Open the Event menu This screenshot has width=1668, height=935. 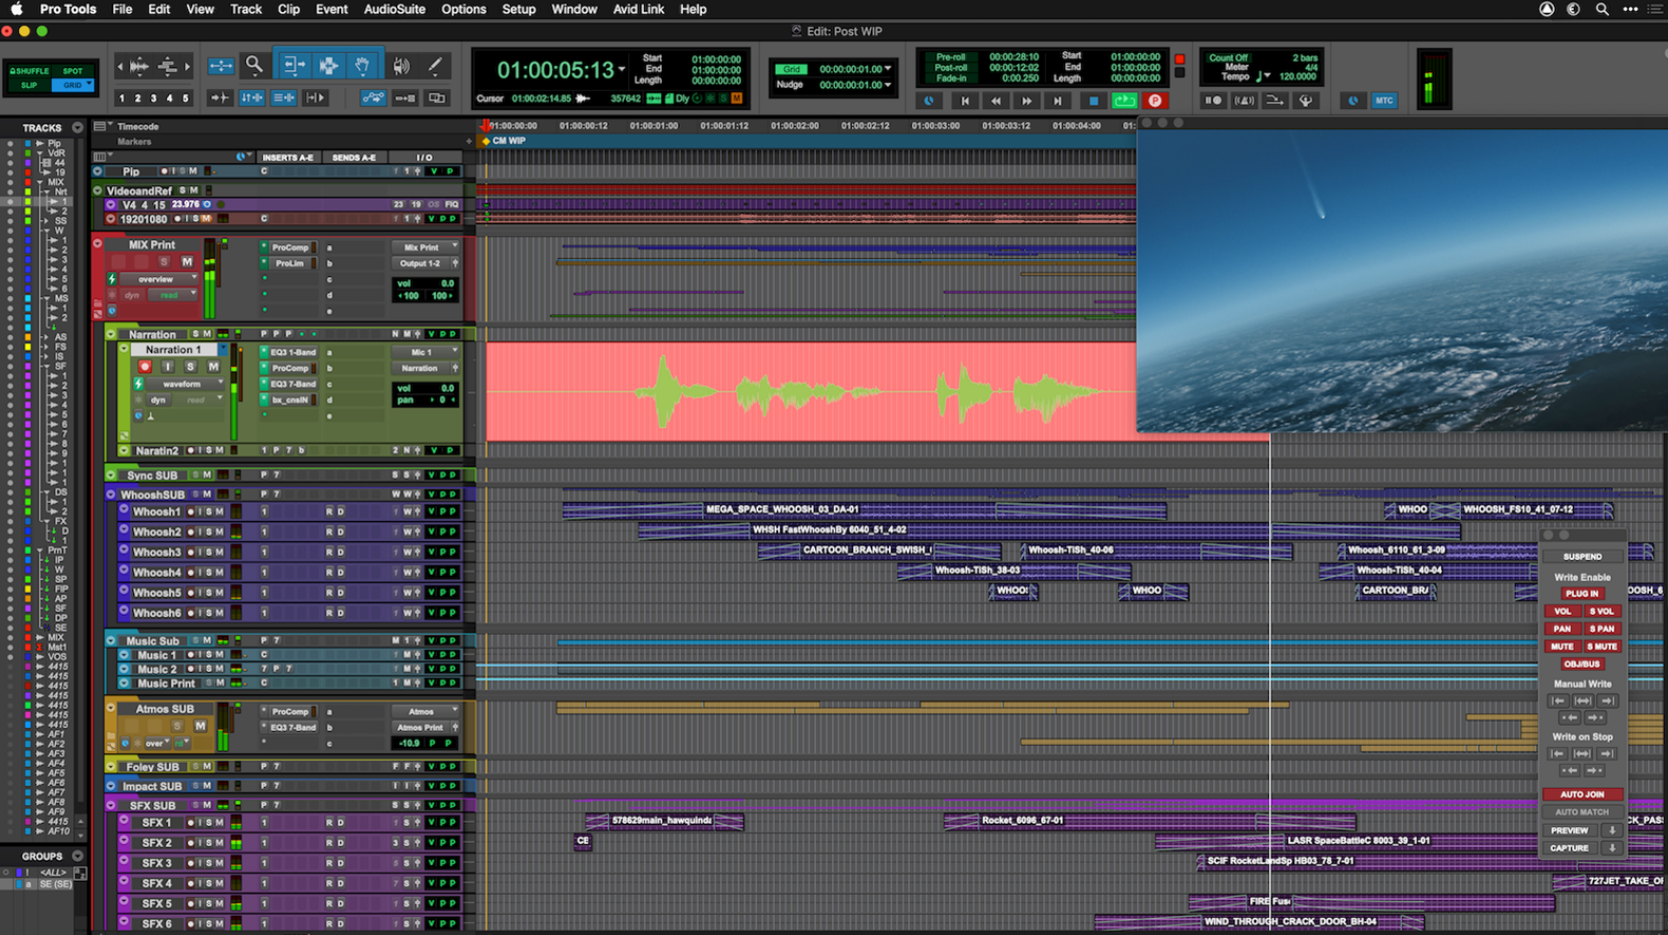332,9
